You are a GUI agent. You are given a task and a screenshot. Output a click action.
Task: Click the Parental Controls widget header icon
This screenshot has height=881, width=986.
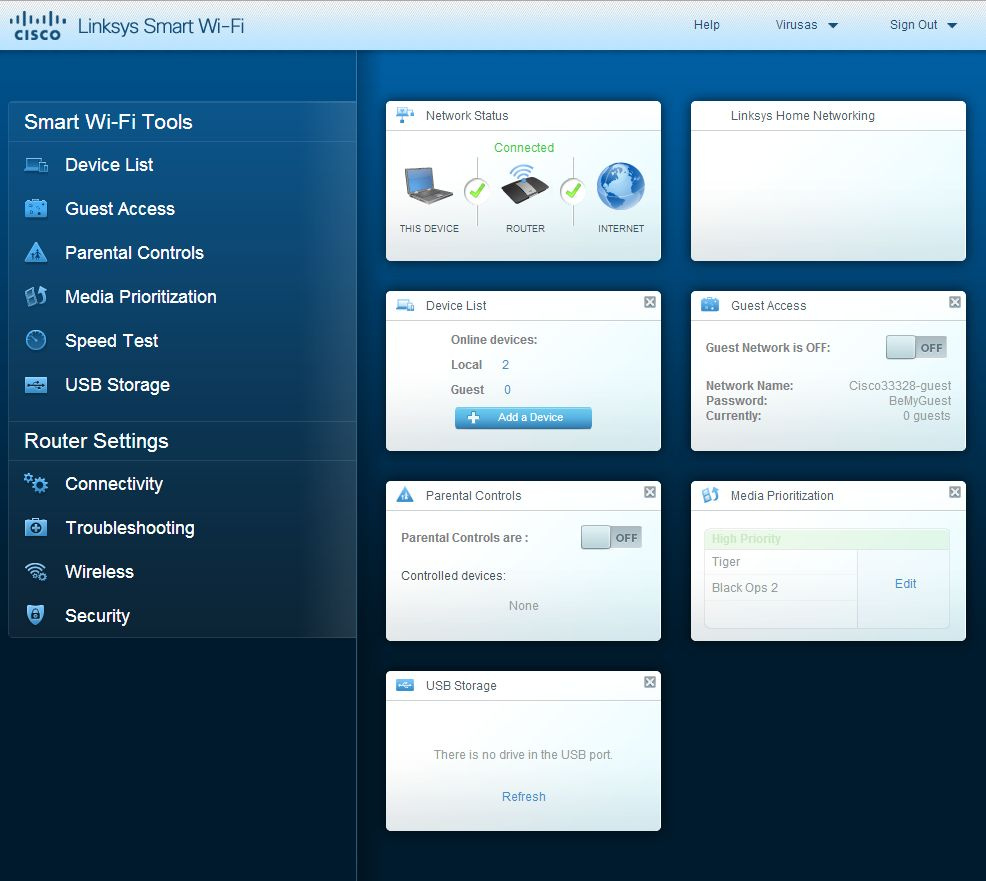click(x=405, y=495)
